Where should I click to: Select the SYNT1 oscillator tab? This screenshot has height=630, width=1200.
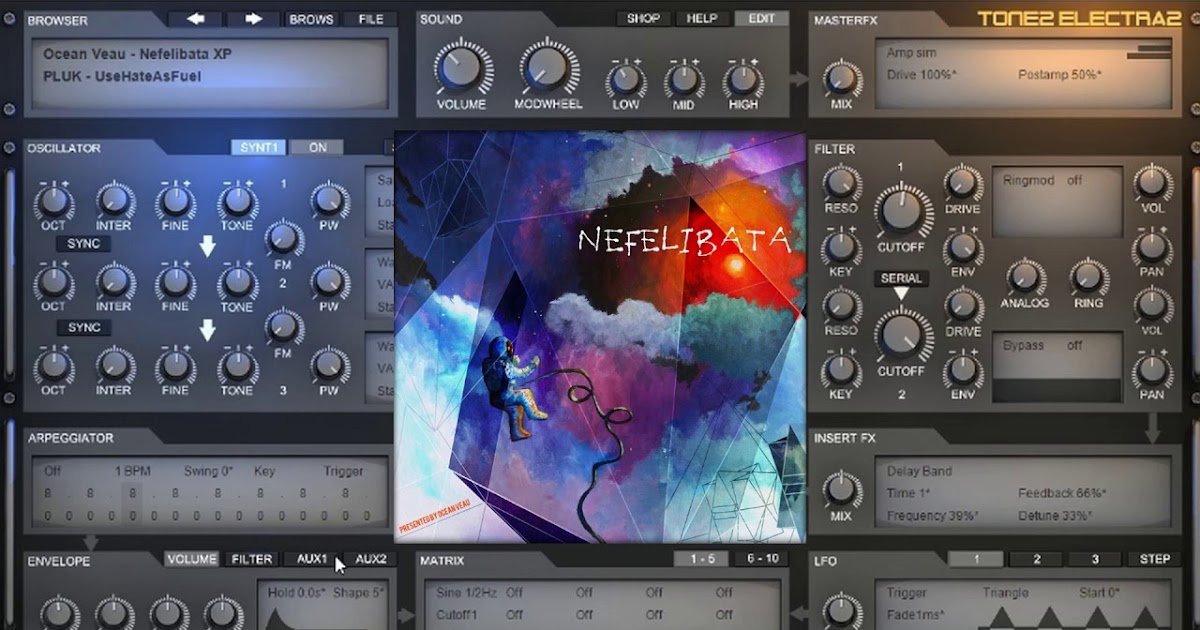(259, 147)
